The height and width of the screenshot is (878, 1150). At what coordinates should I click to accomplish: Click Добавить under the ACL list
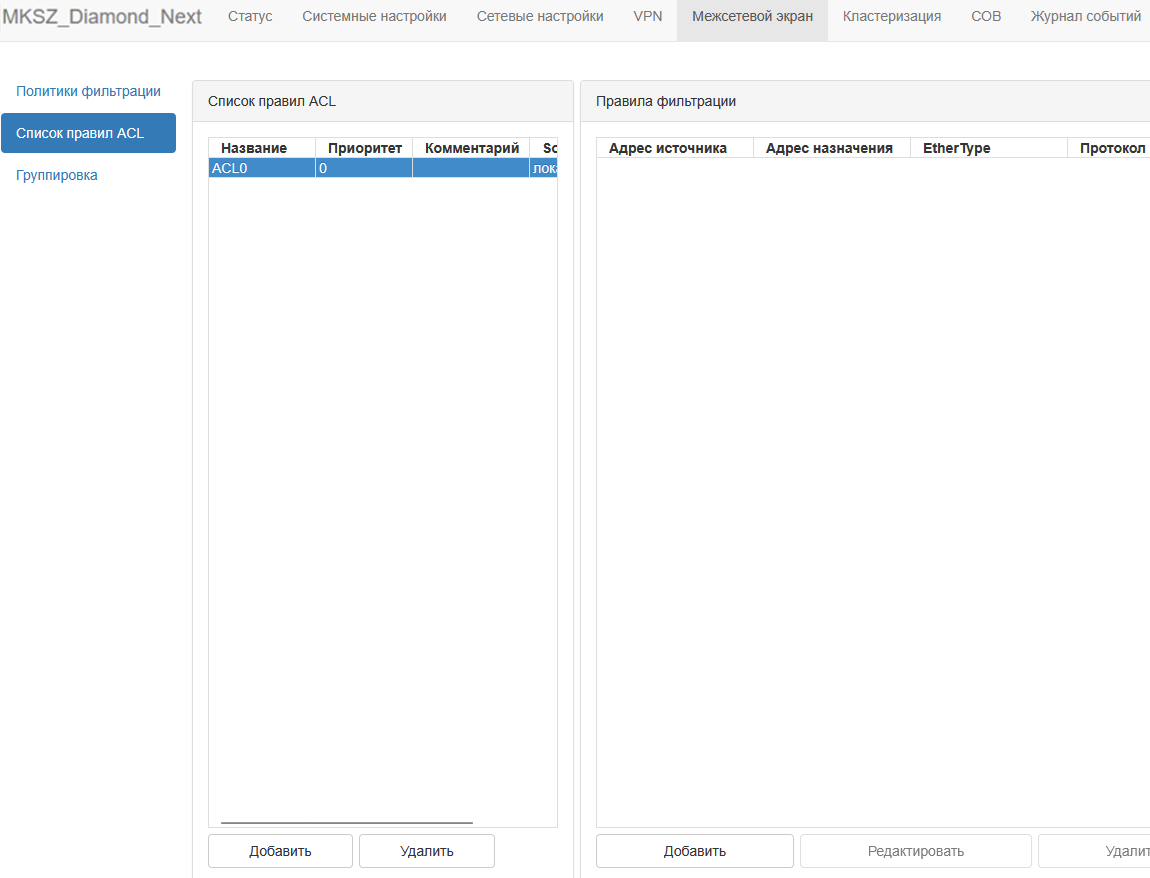click(x=280, y=851)
